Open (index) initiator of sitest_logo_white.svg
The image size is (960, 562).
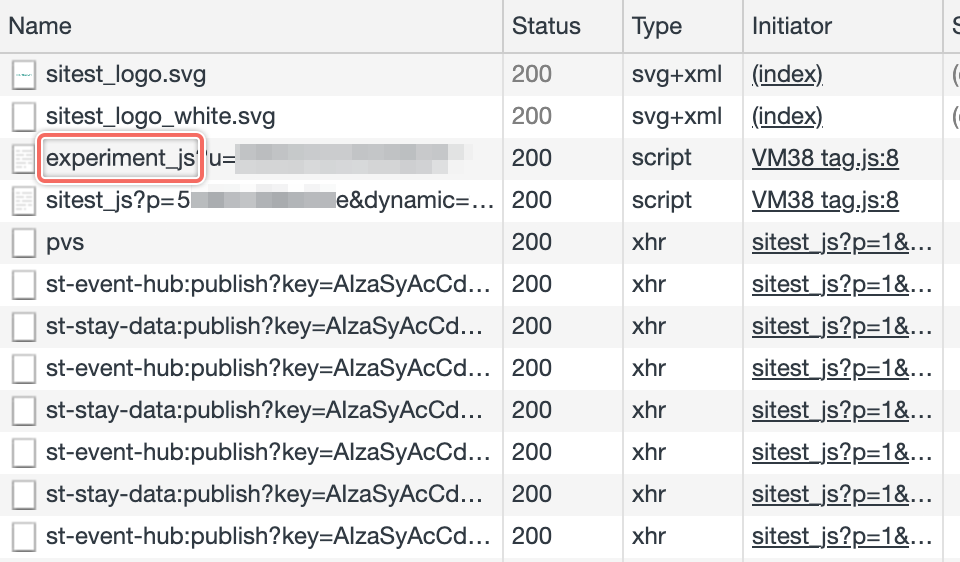pos(787,117)
